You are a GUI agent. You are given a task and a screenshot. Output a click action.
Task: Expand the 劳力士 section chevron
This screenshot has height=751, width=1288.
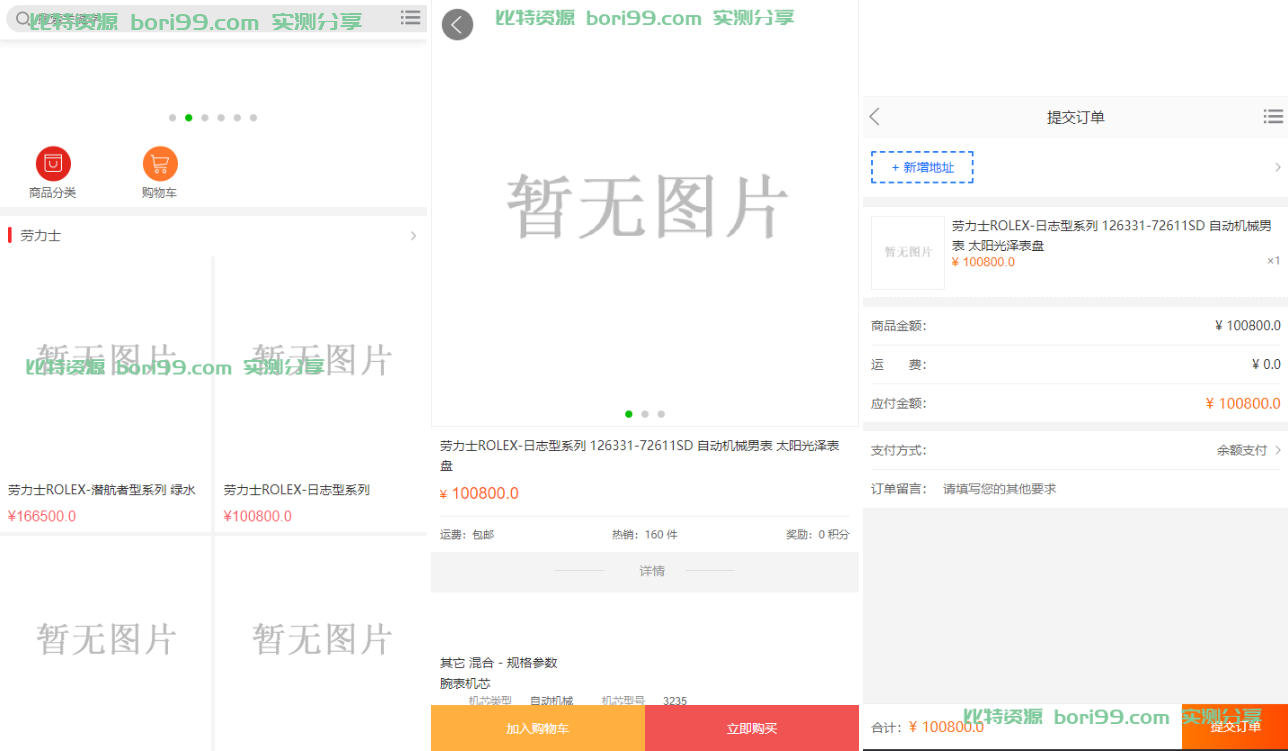(413, 236)
